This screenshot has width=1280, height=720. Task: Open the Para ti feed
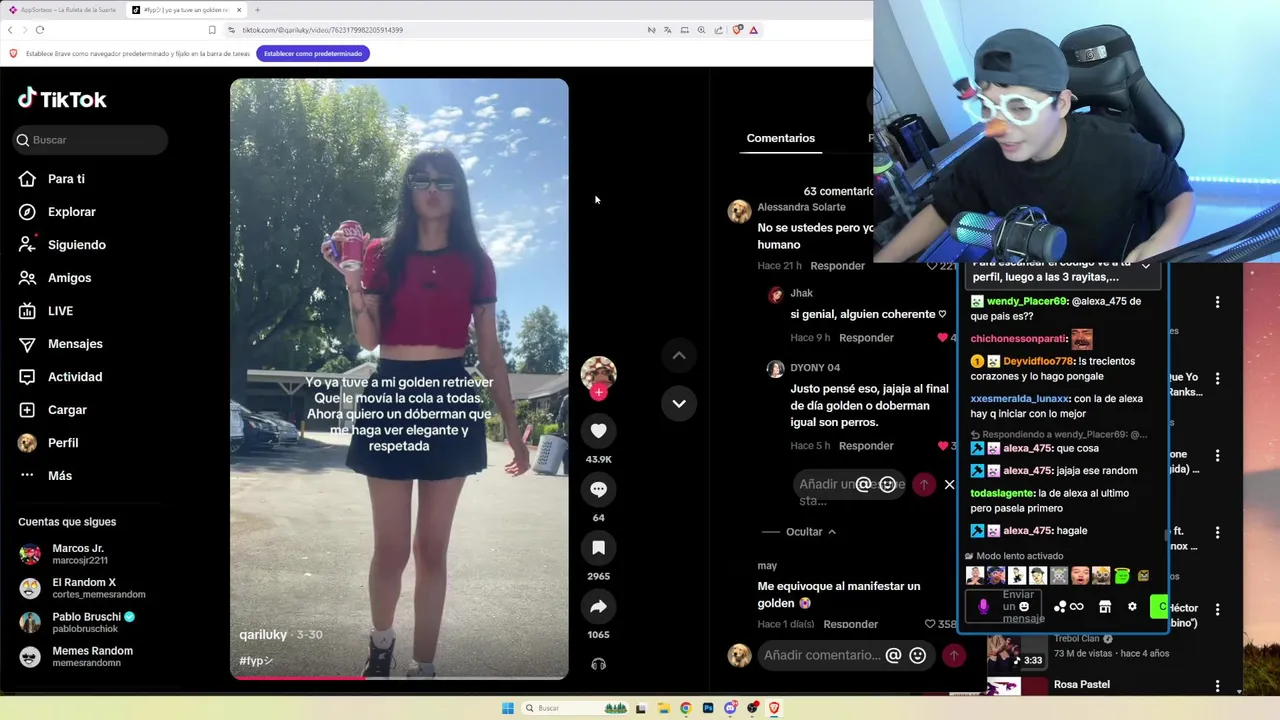(52, 179)
